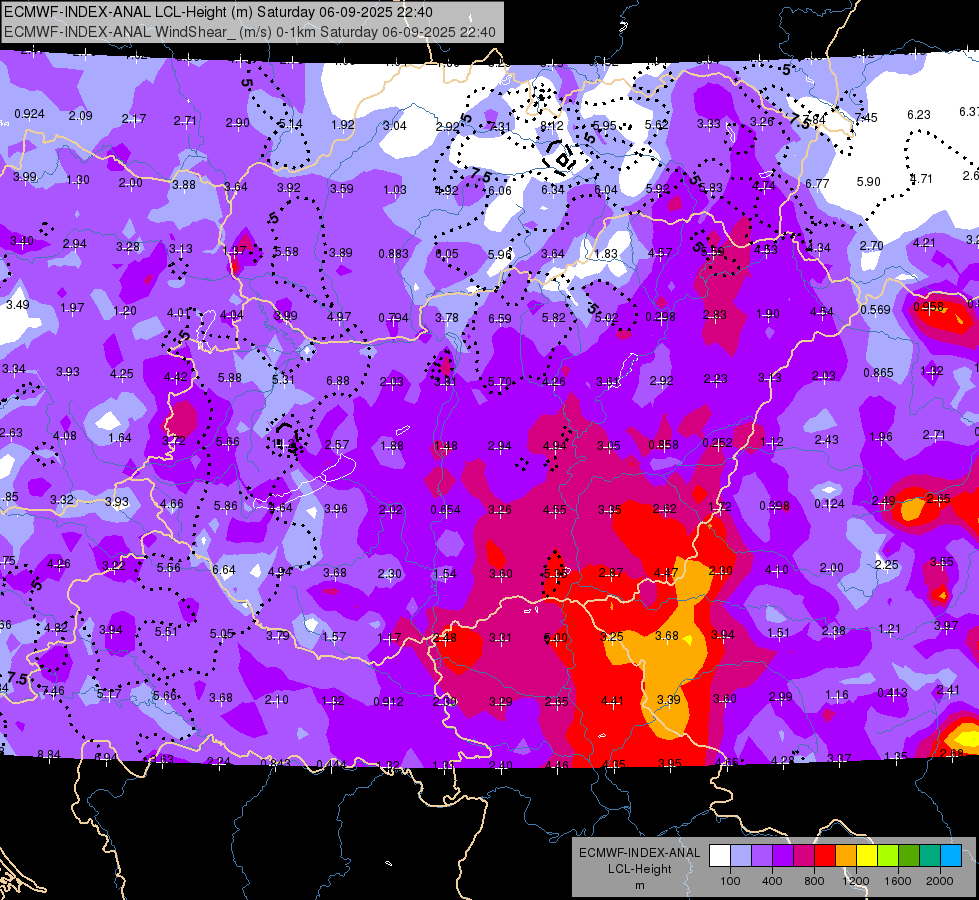Click the teal legend color swatch
This screenshot has width=979, height=900.
point(930,855)
